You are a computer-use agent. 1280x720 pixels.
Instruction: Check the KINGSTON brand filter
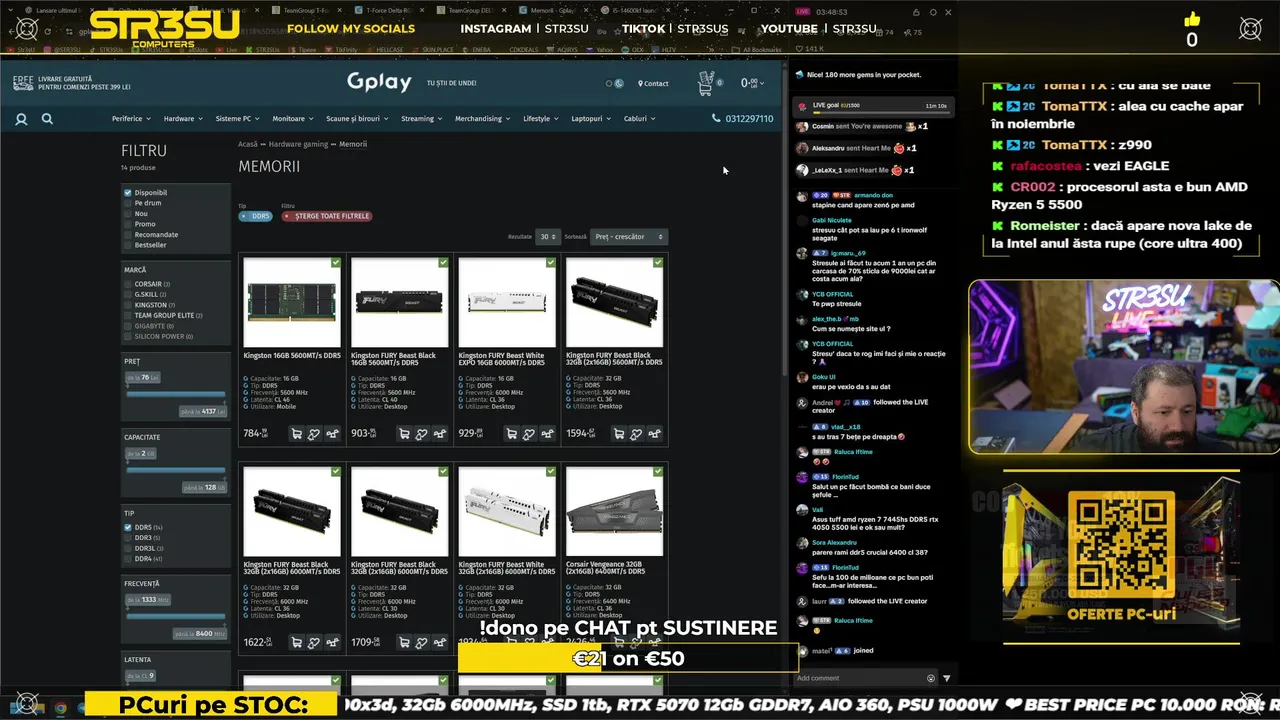[x=128, y=305]
